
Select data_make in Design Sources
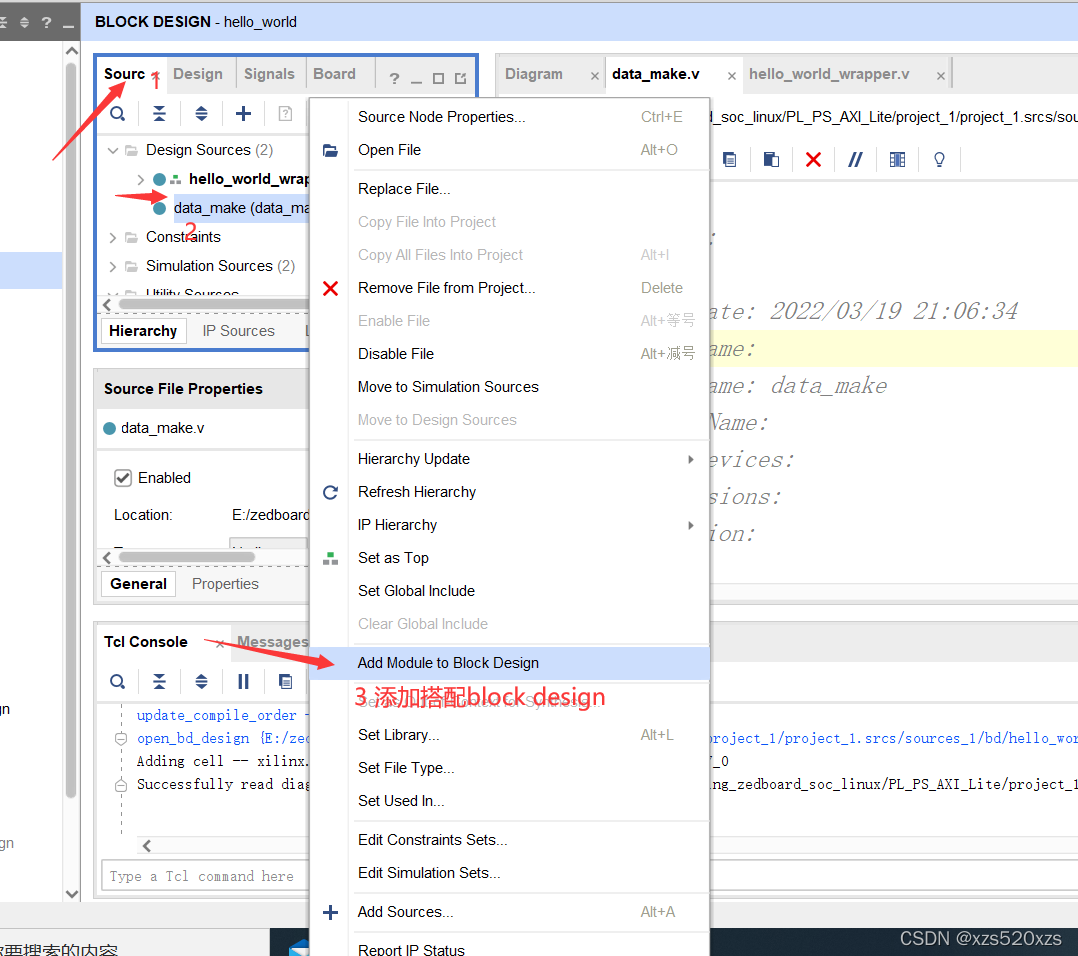click(x=241, y=208)
